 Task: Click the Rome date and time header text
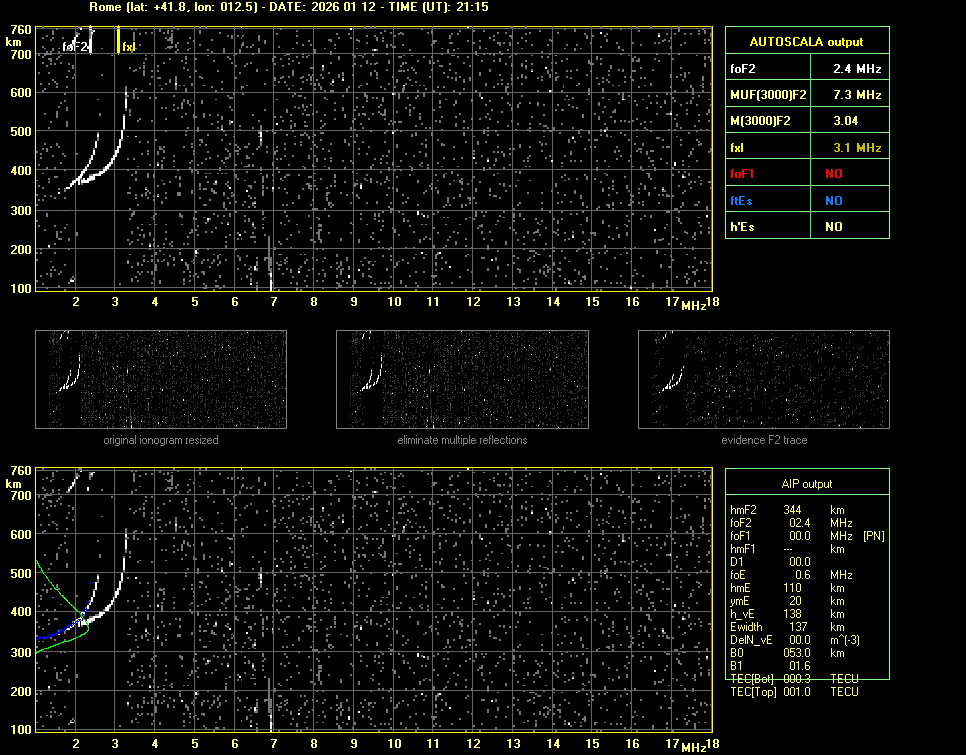point(289,7)
